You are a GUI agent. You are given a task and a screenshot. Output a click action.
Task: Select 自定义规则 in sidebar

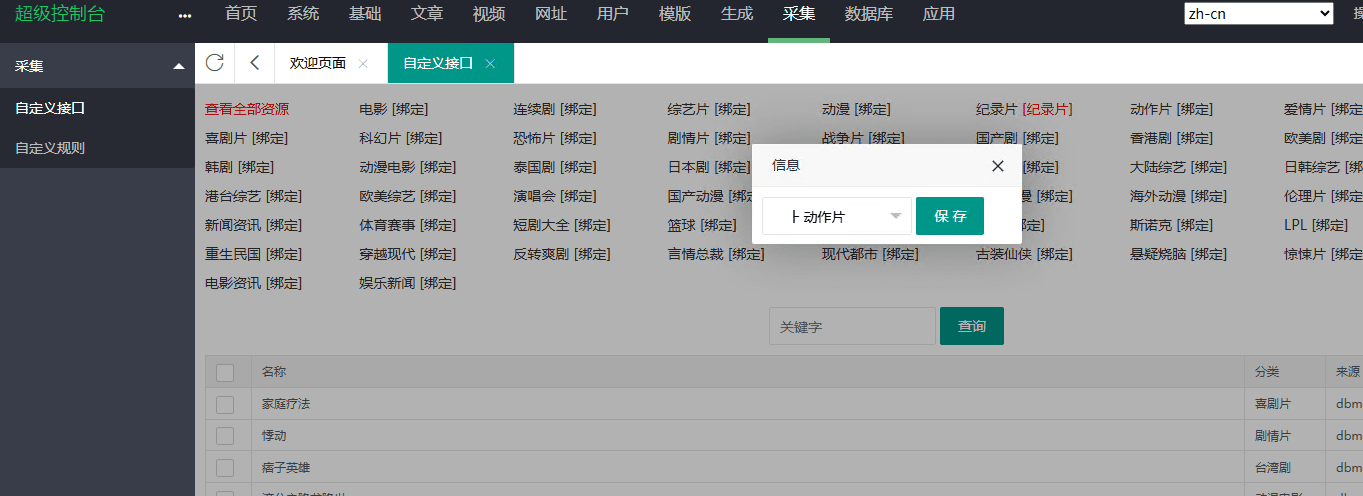[x=50, y=148]
